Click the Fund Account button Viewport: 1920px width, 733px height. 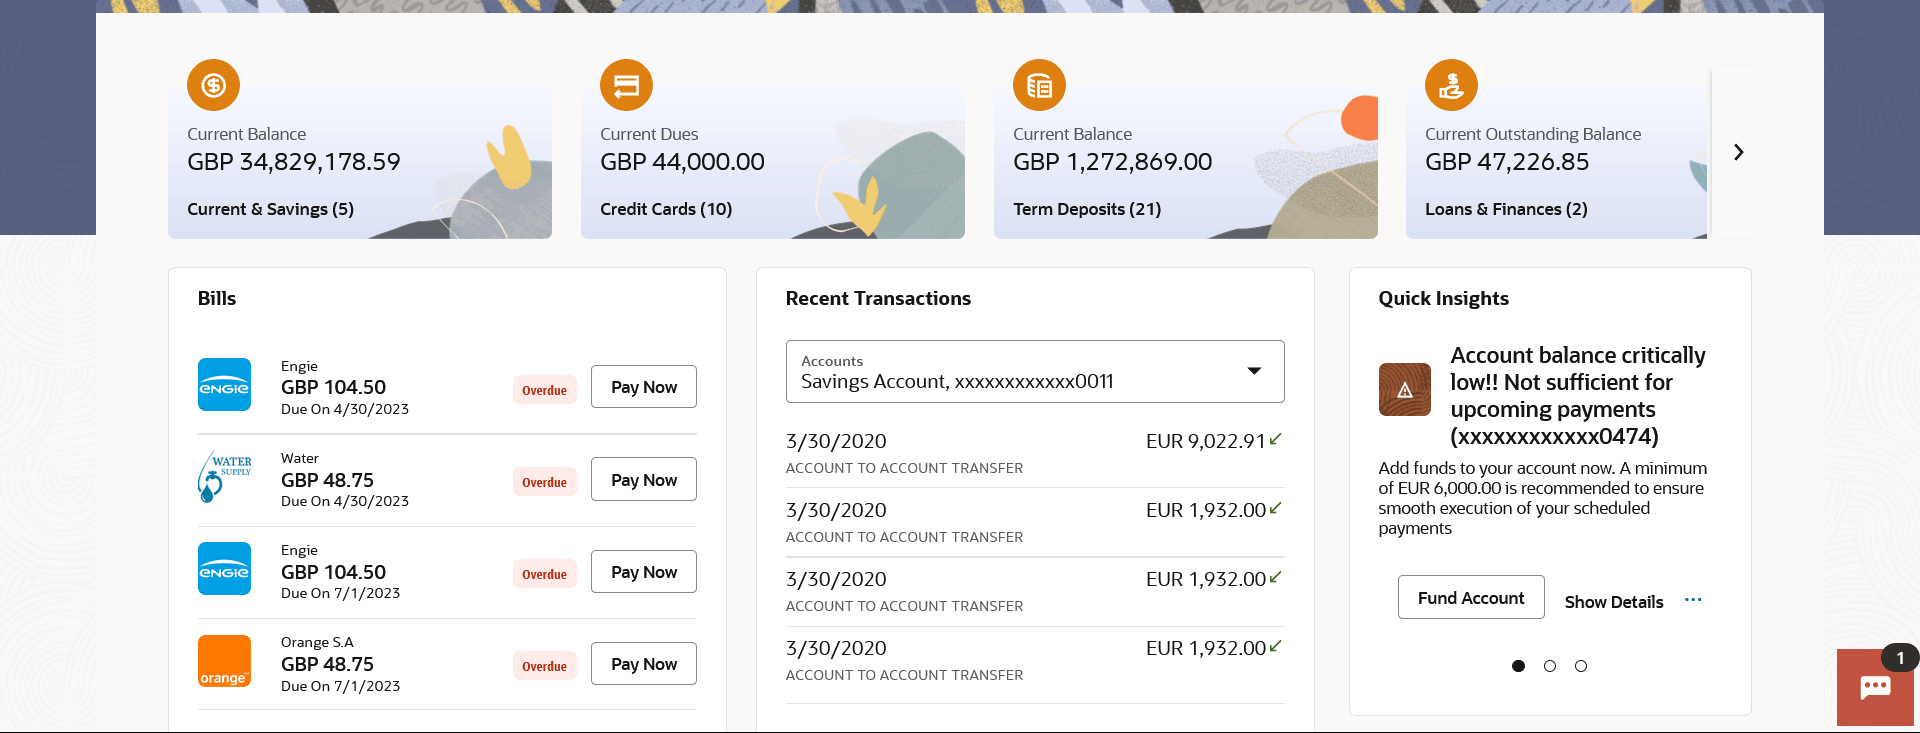click(1470, 598)
